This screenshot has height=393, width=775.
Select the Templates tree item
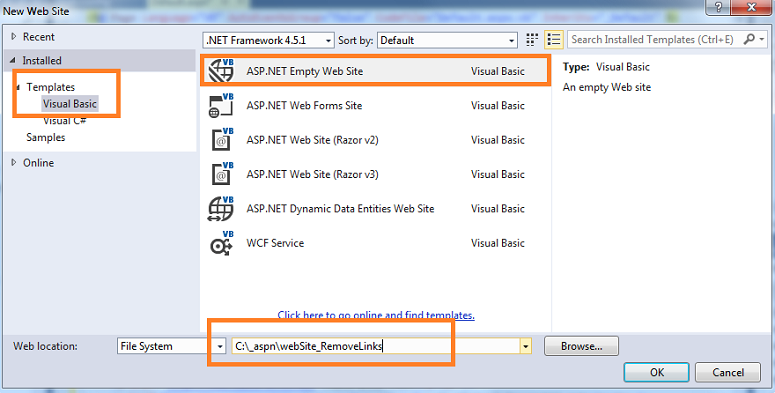click(50, 87)
